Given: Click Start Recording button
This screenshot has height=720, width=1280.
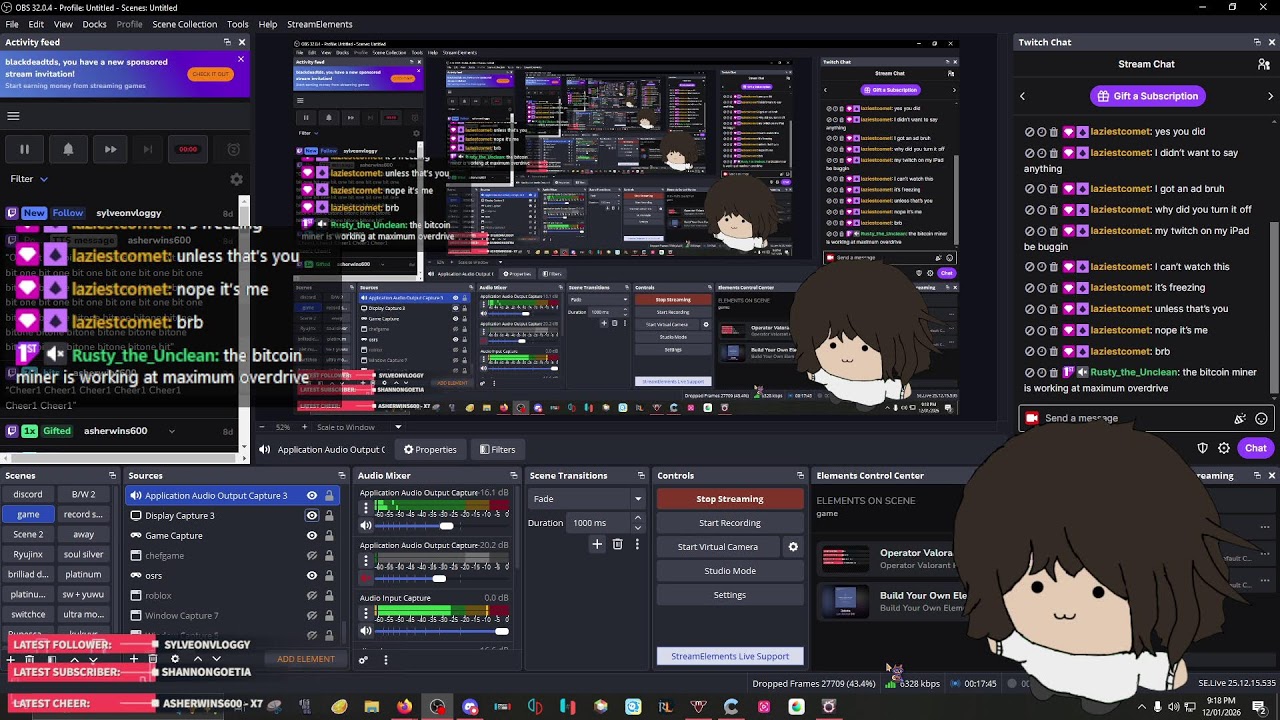Looking at the screenshot, I should [730, 523].
